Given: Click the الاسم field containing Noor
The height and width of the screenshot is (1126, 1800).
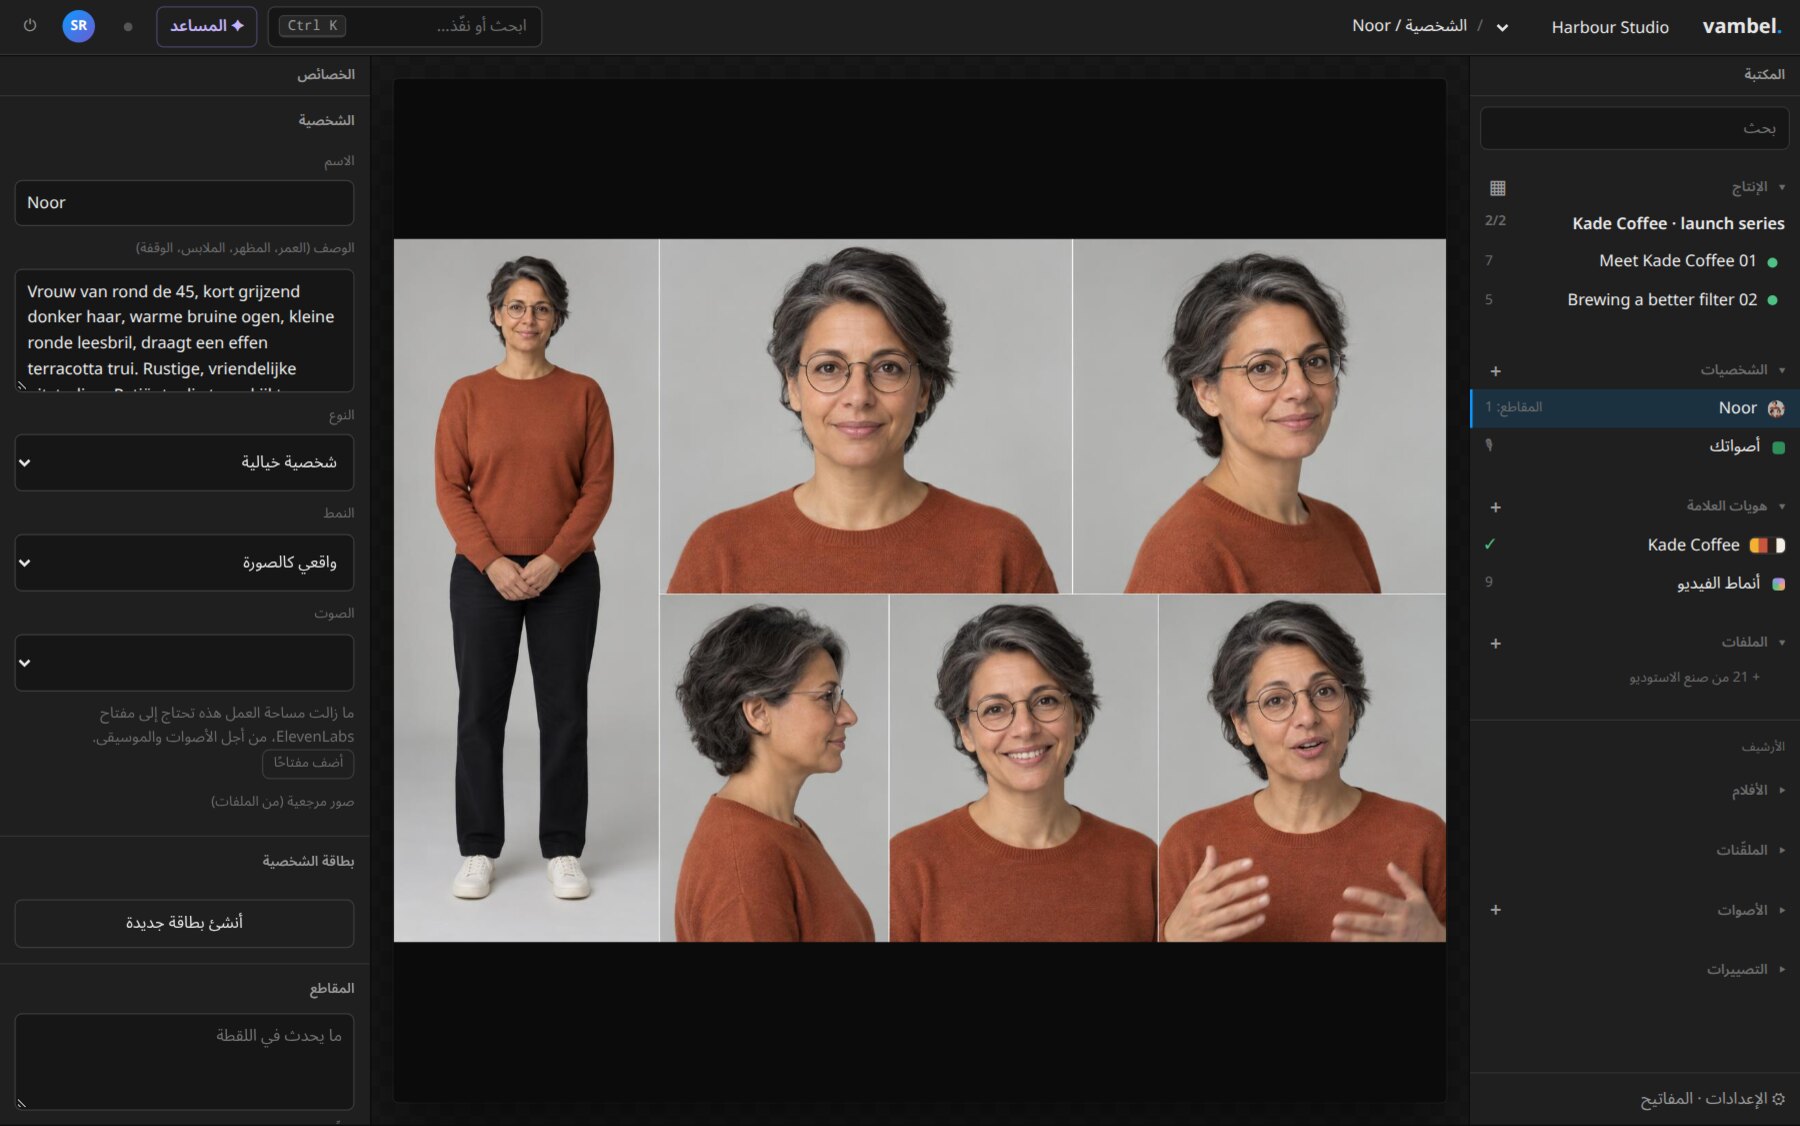Looking at the screenshot, I should click(x=184, y=203).
